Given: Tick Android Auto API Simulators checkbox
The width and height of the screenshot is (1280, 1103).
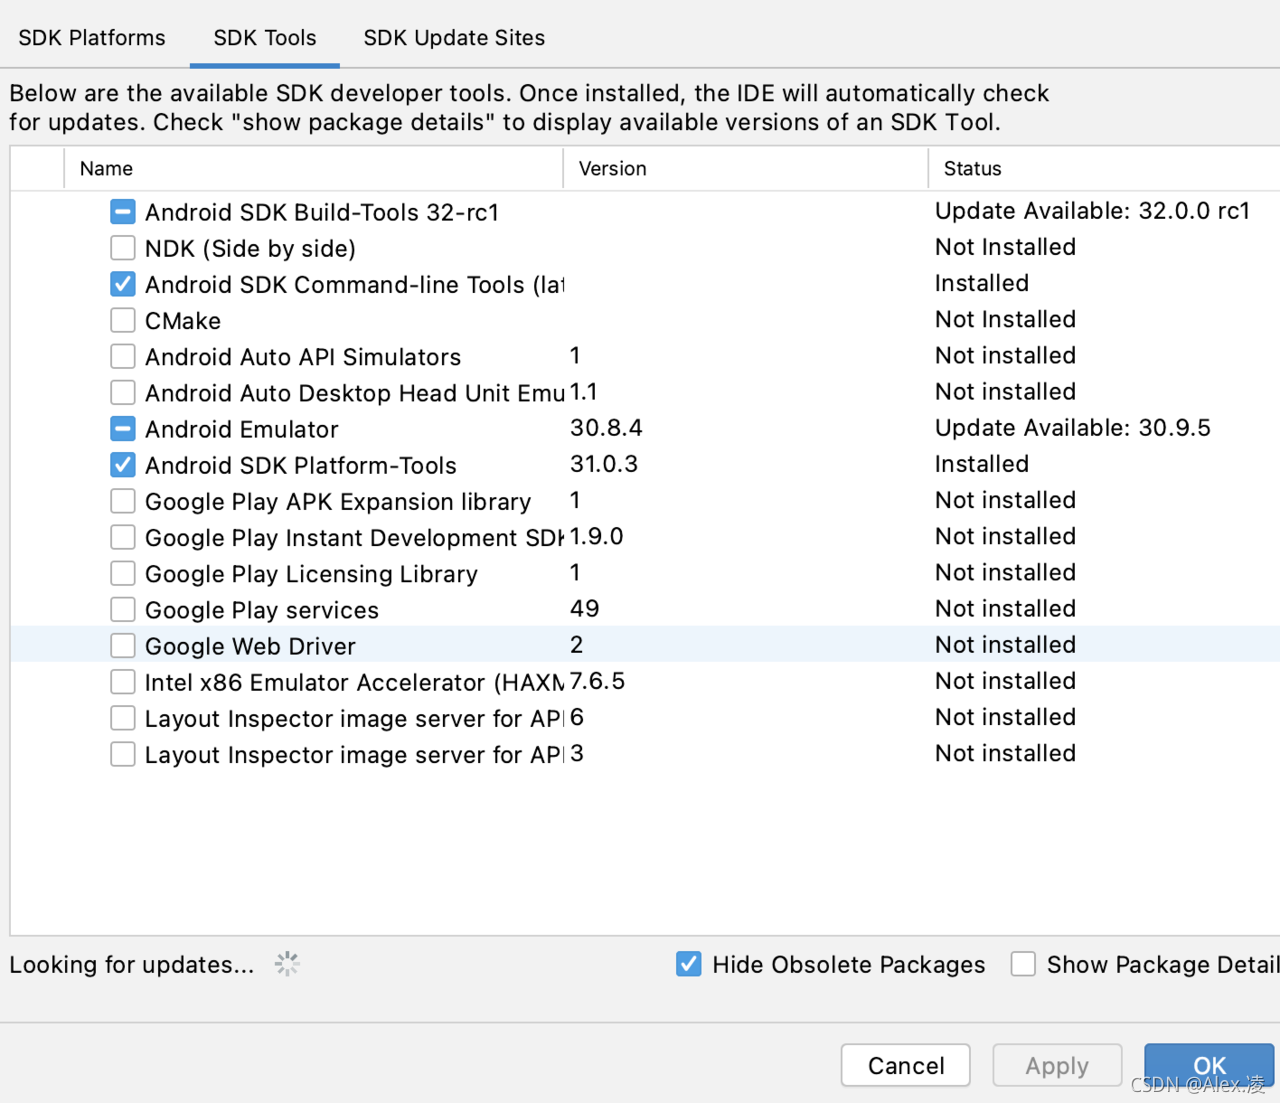Looking at the screenshot, I should [x=123, y=356].
